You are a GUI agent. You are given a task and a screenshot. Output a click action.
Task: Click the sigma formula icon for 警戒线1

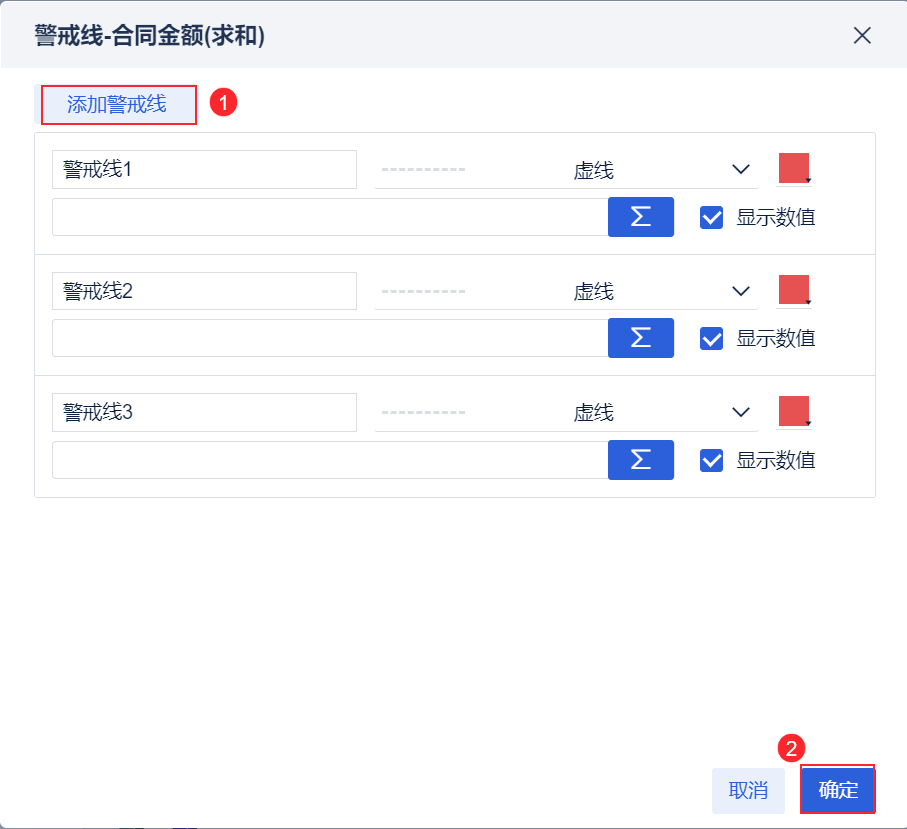(641, 217)
